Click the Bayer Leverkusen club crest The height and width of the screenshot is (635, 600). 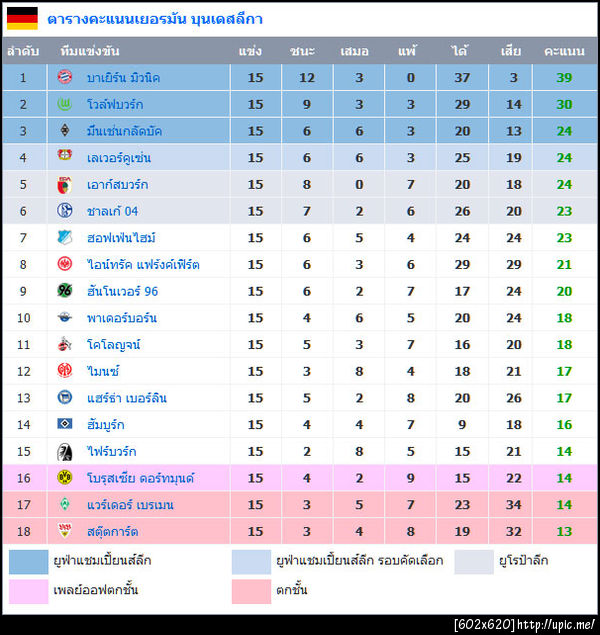(x=65, y=157)
